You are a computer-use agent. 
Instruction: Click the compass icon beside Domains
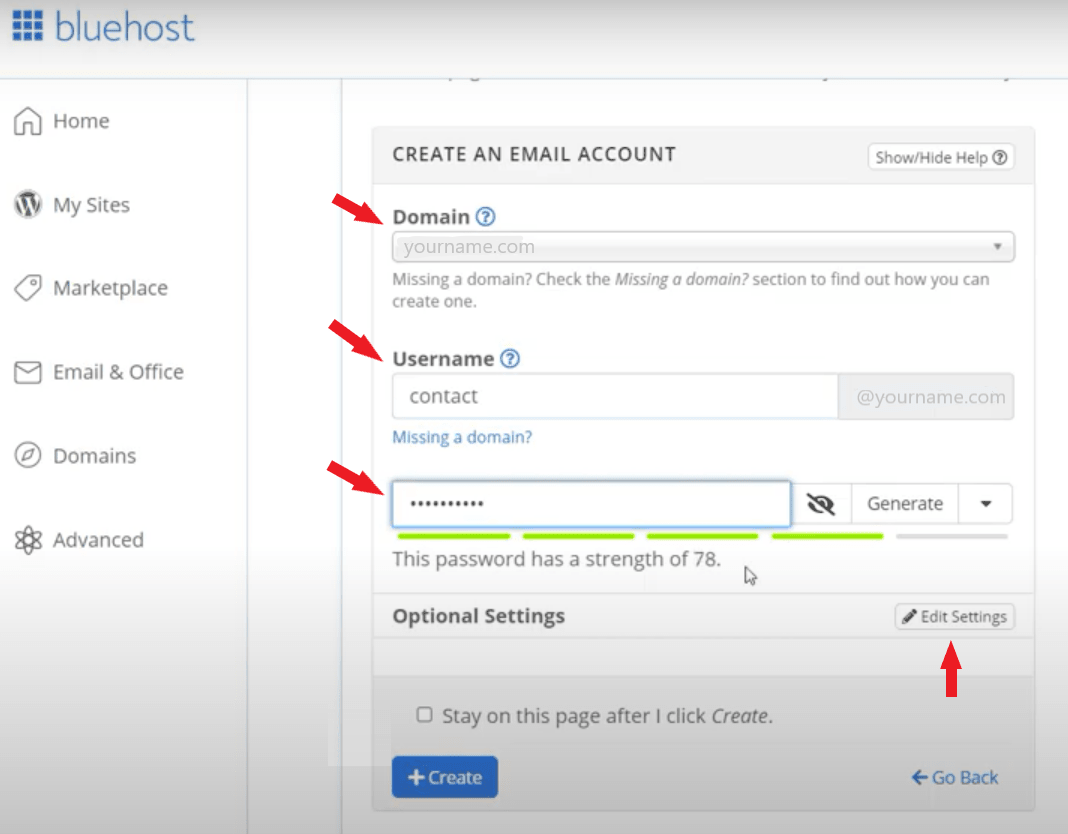coord(28,455)
